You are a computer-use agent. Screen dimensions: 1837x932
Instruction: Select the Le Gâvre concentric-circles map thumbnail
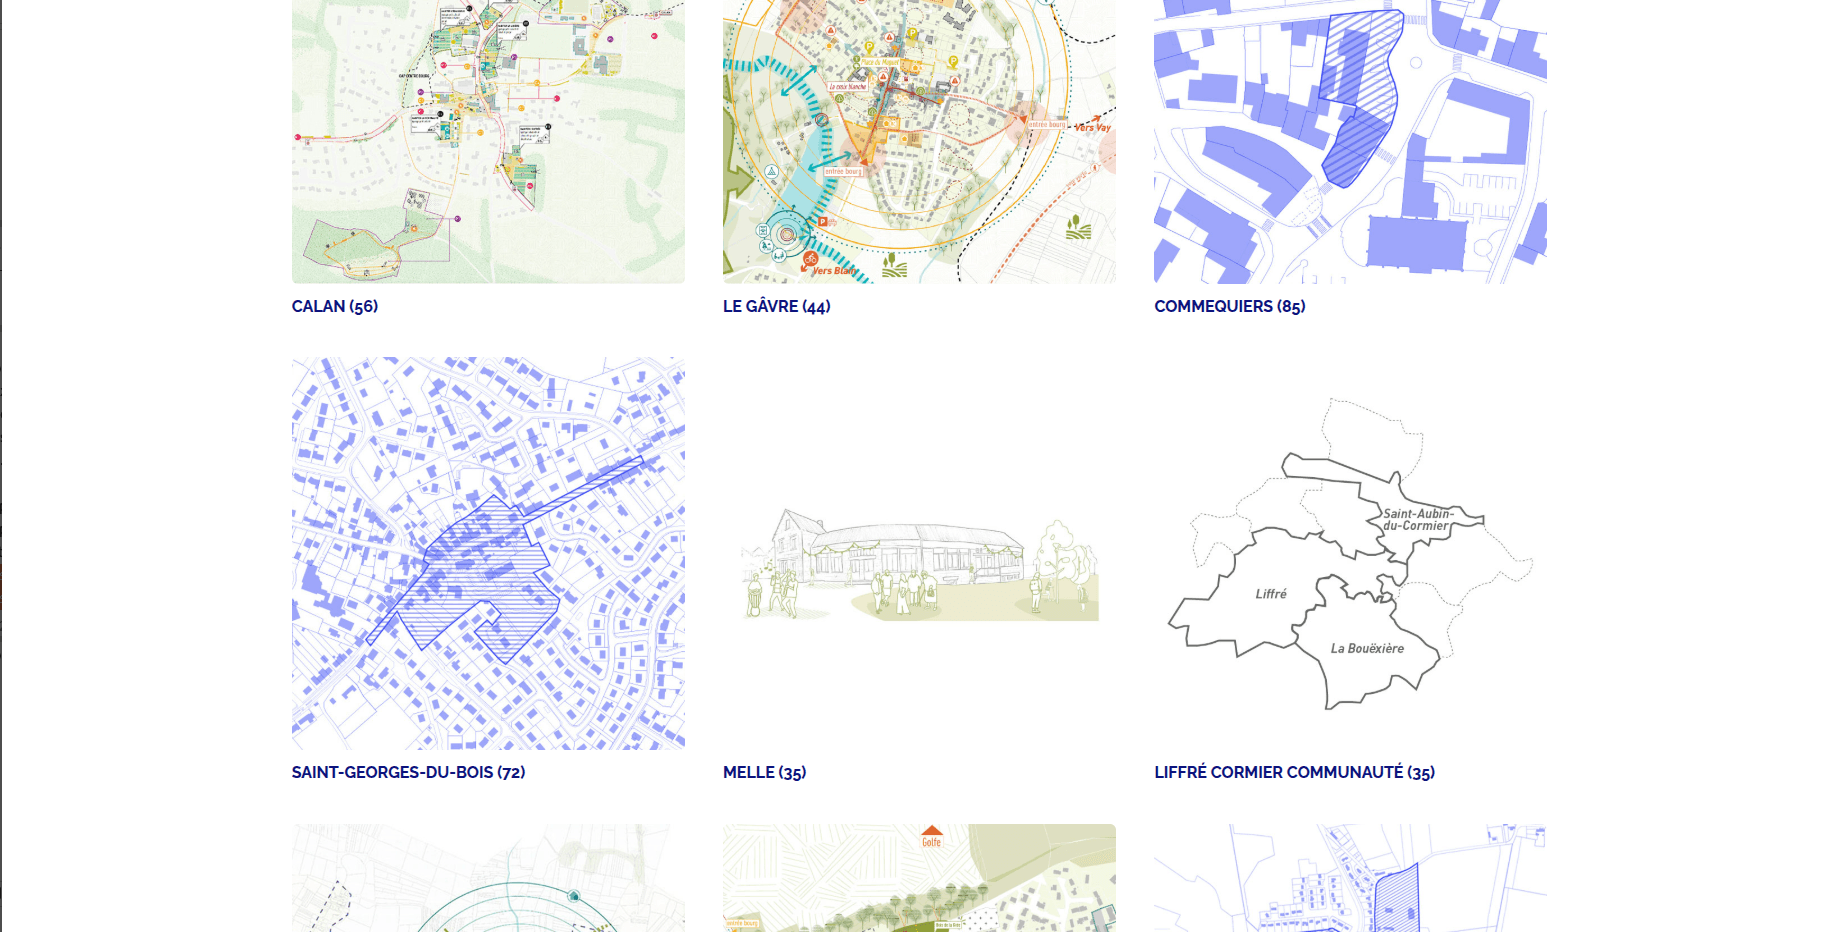click(919, 140)
